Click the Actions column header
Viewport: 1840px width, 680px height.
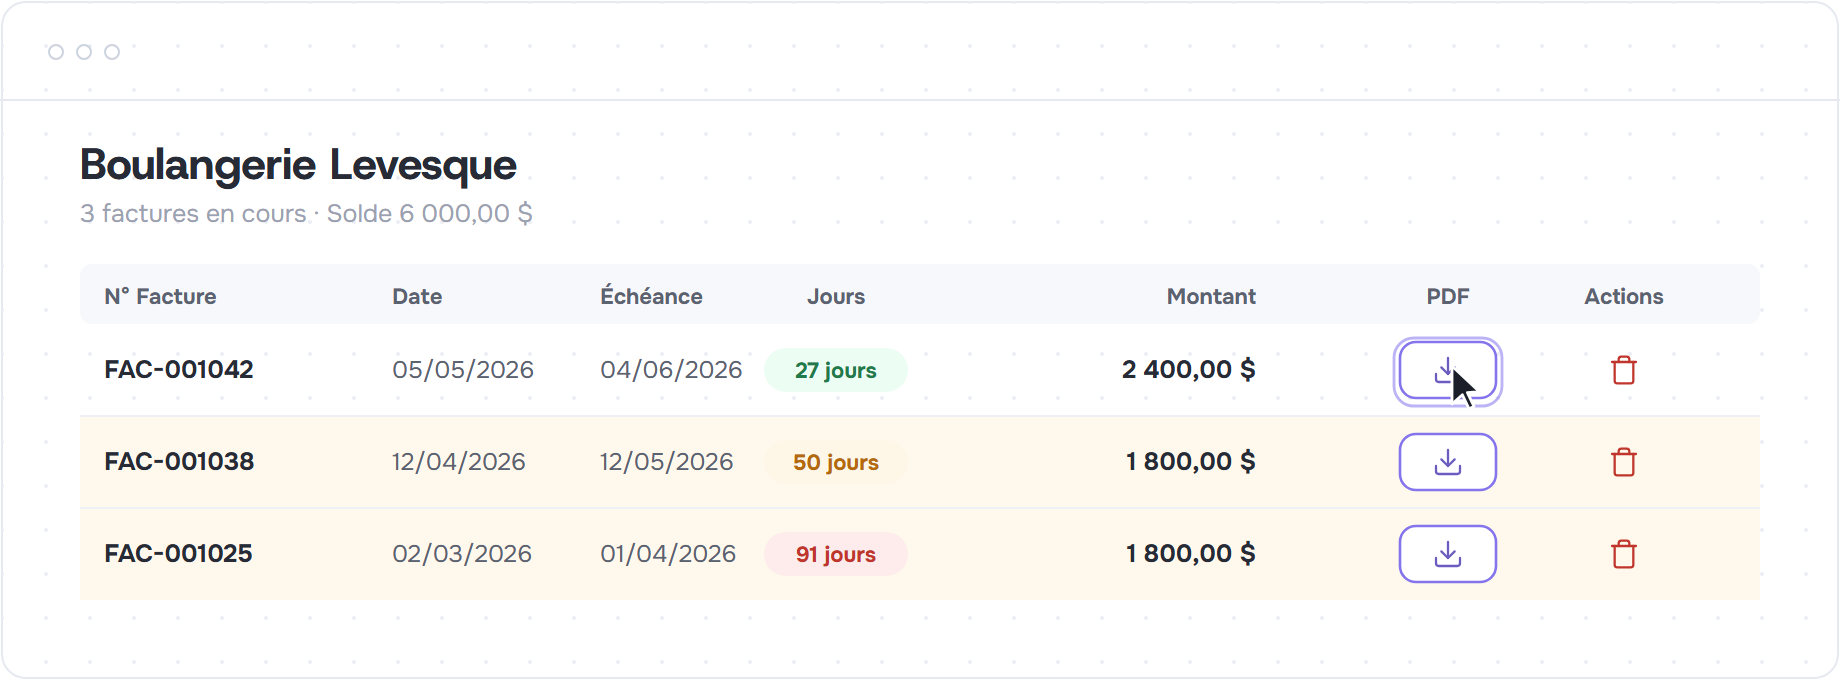point(1624,296)
